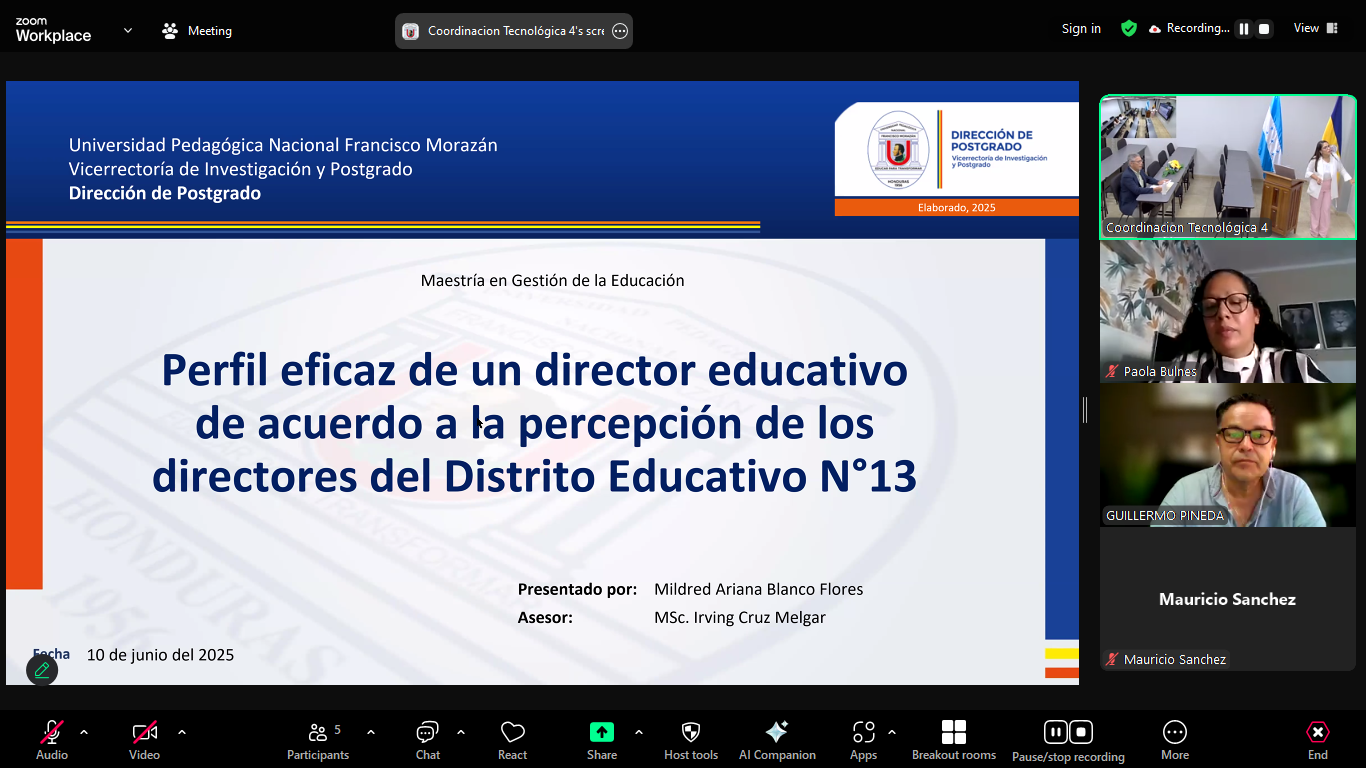
Task: Click Sign in link
Action: 1081,28
